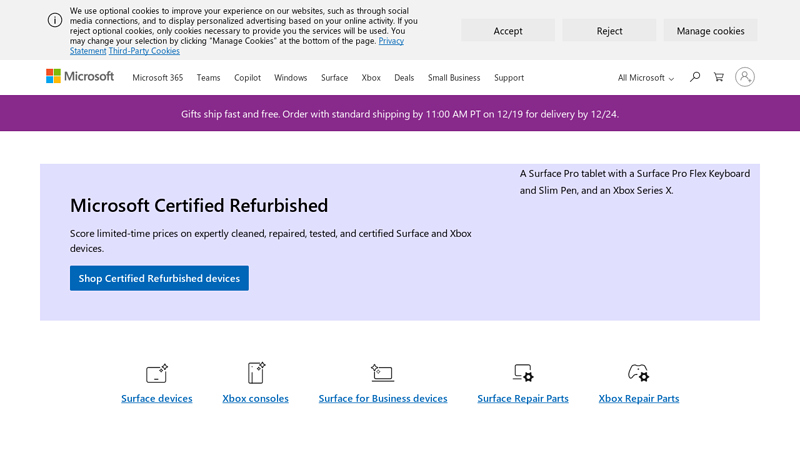Open the Microsoft 365 menu item
The height and width of the screenshot is (450, 800).
(158, 78)
